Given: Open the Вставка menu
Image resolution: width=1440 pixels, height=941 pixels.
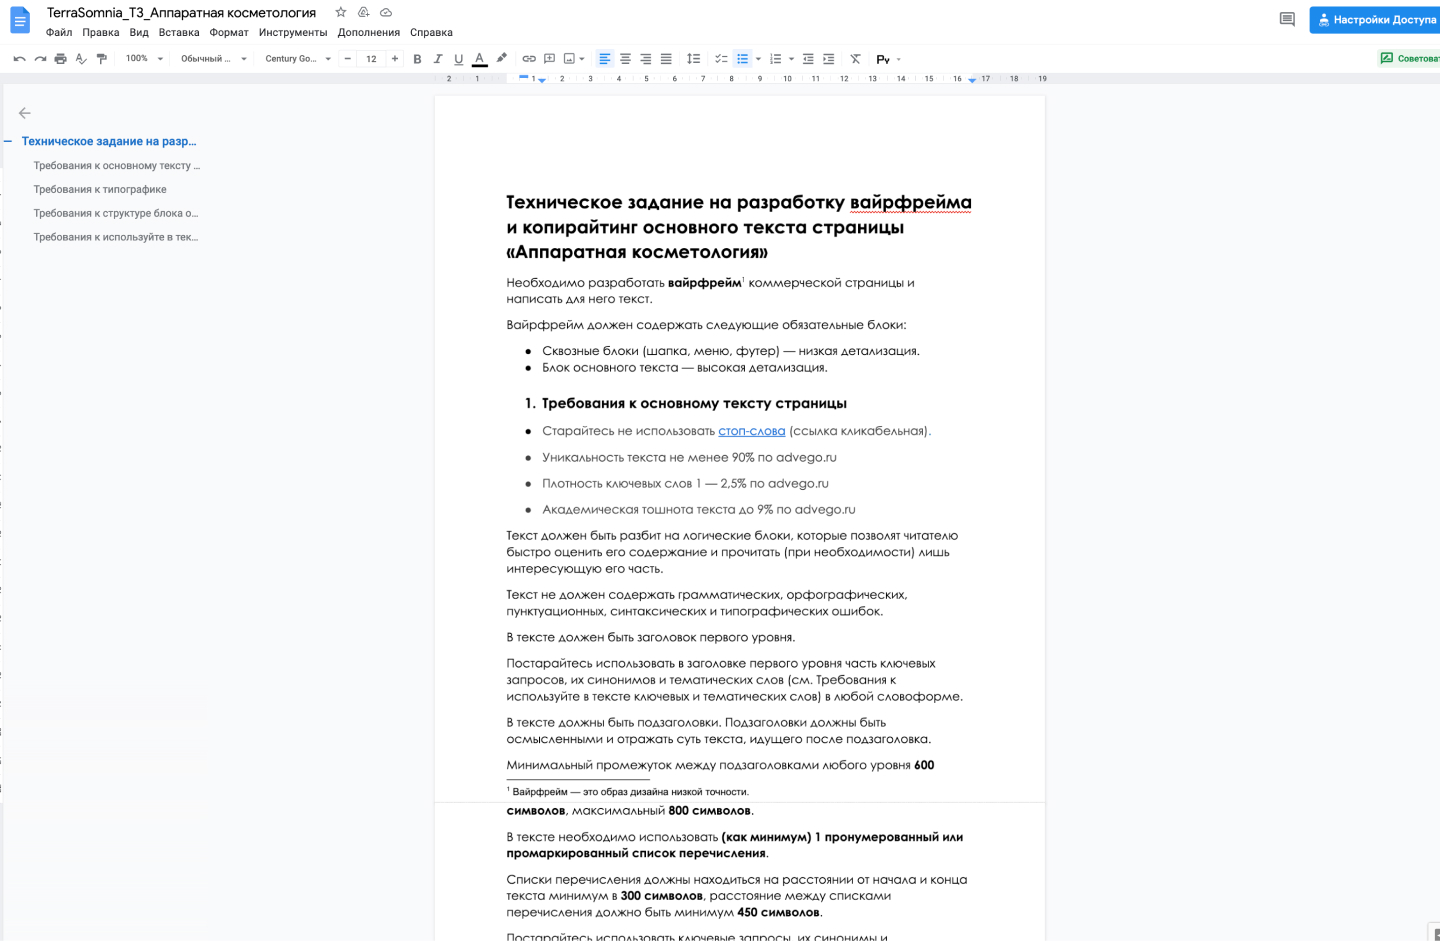Looking at the screenshot, I should click(179, 32).
